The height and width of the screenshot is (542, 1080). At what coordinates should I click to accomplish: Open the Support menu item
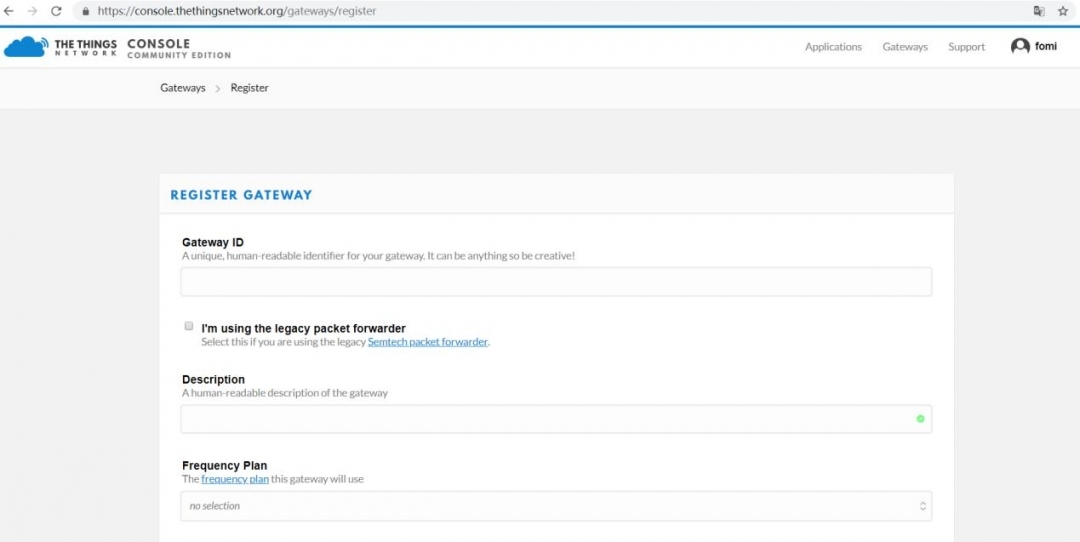tap(966, 47)
